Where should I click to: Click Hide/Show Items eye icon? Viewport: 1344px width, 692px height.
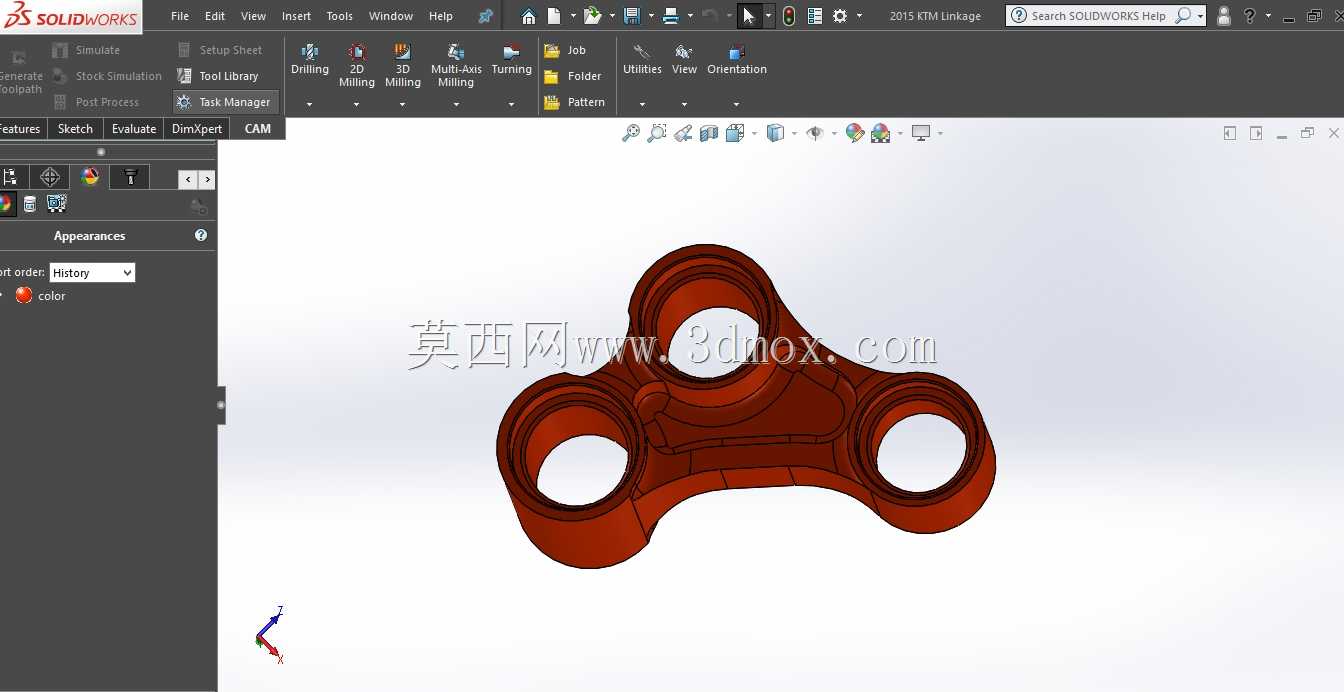point(815,133)
